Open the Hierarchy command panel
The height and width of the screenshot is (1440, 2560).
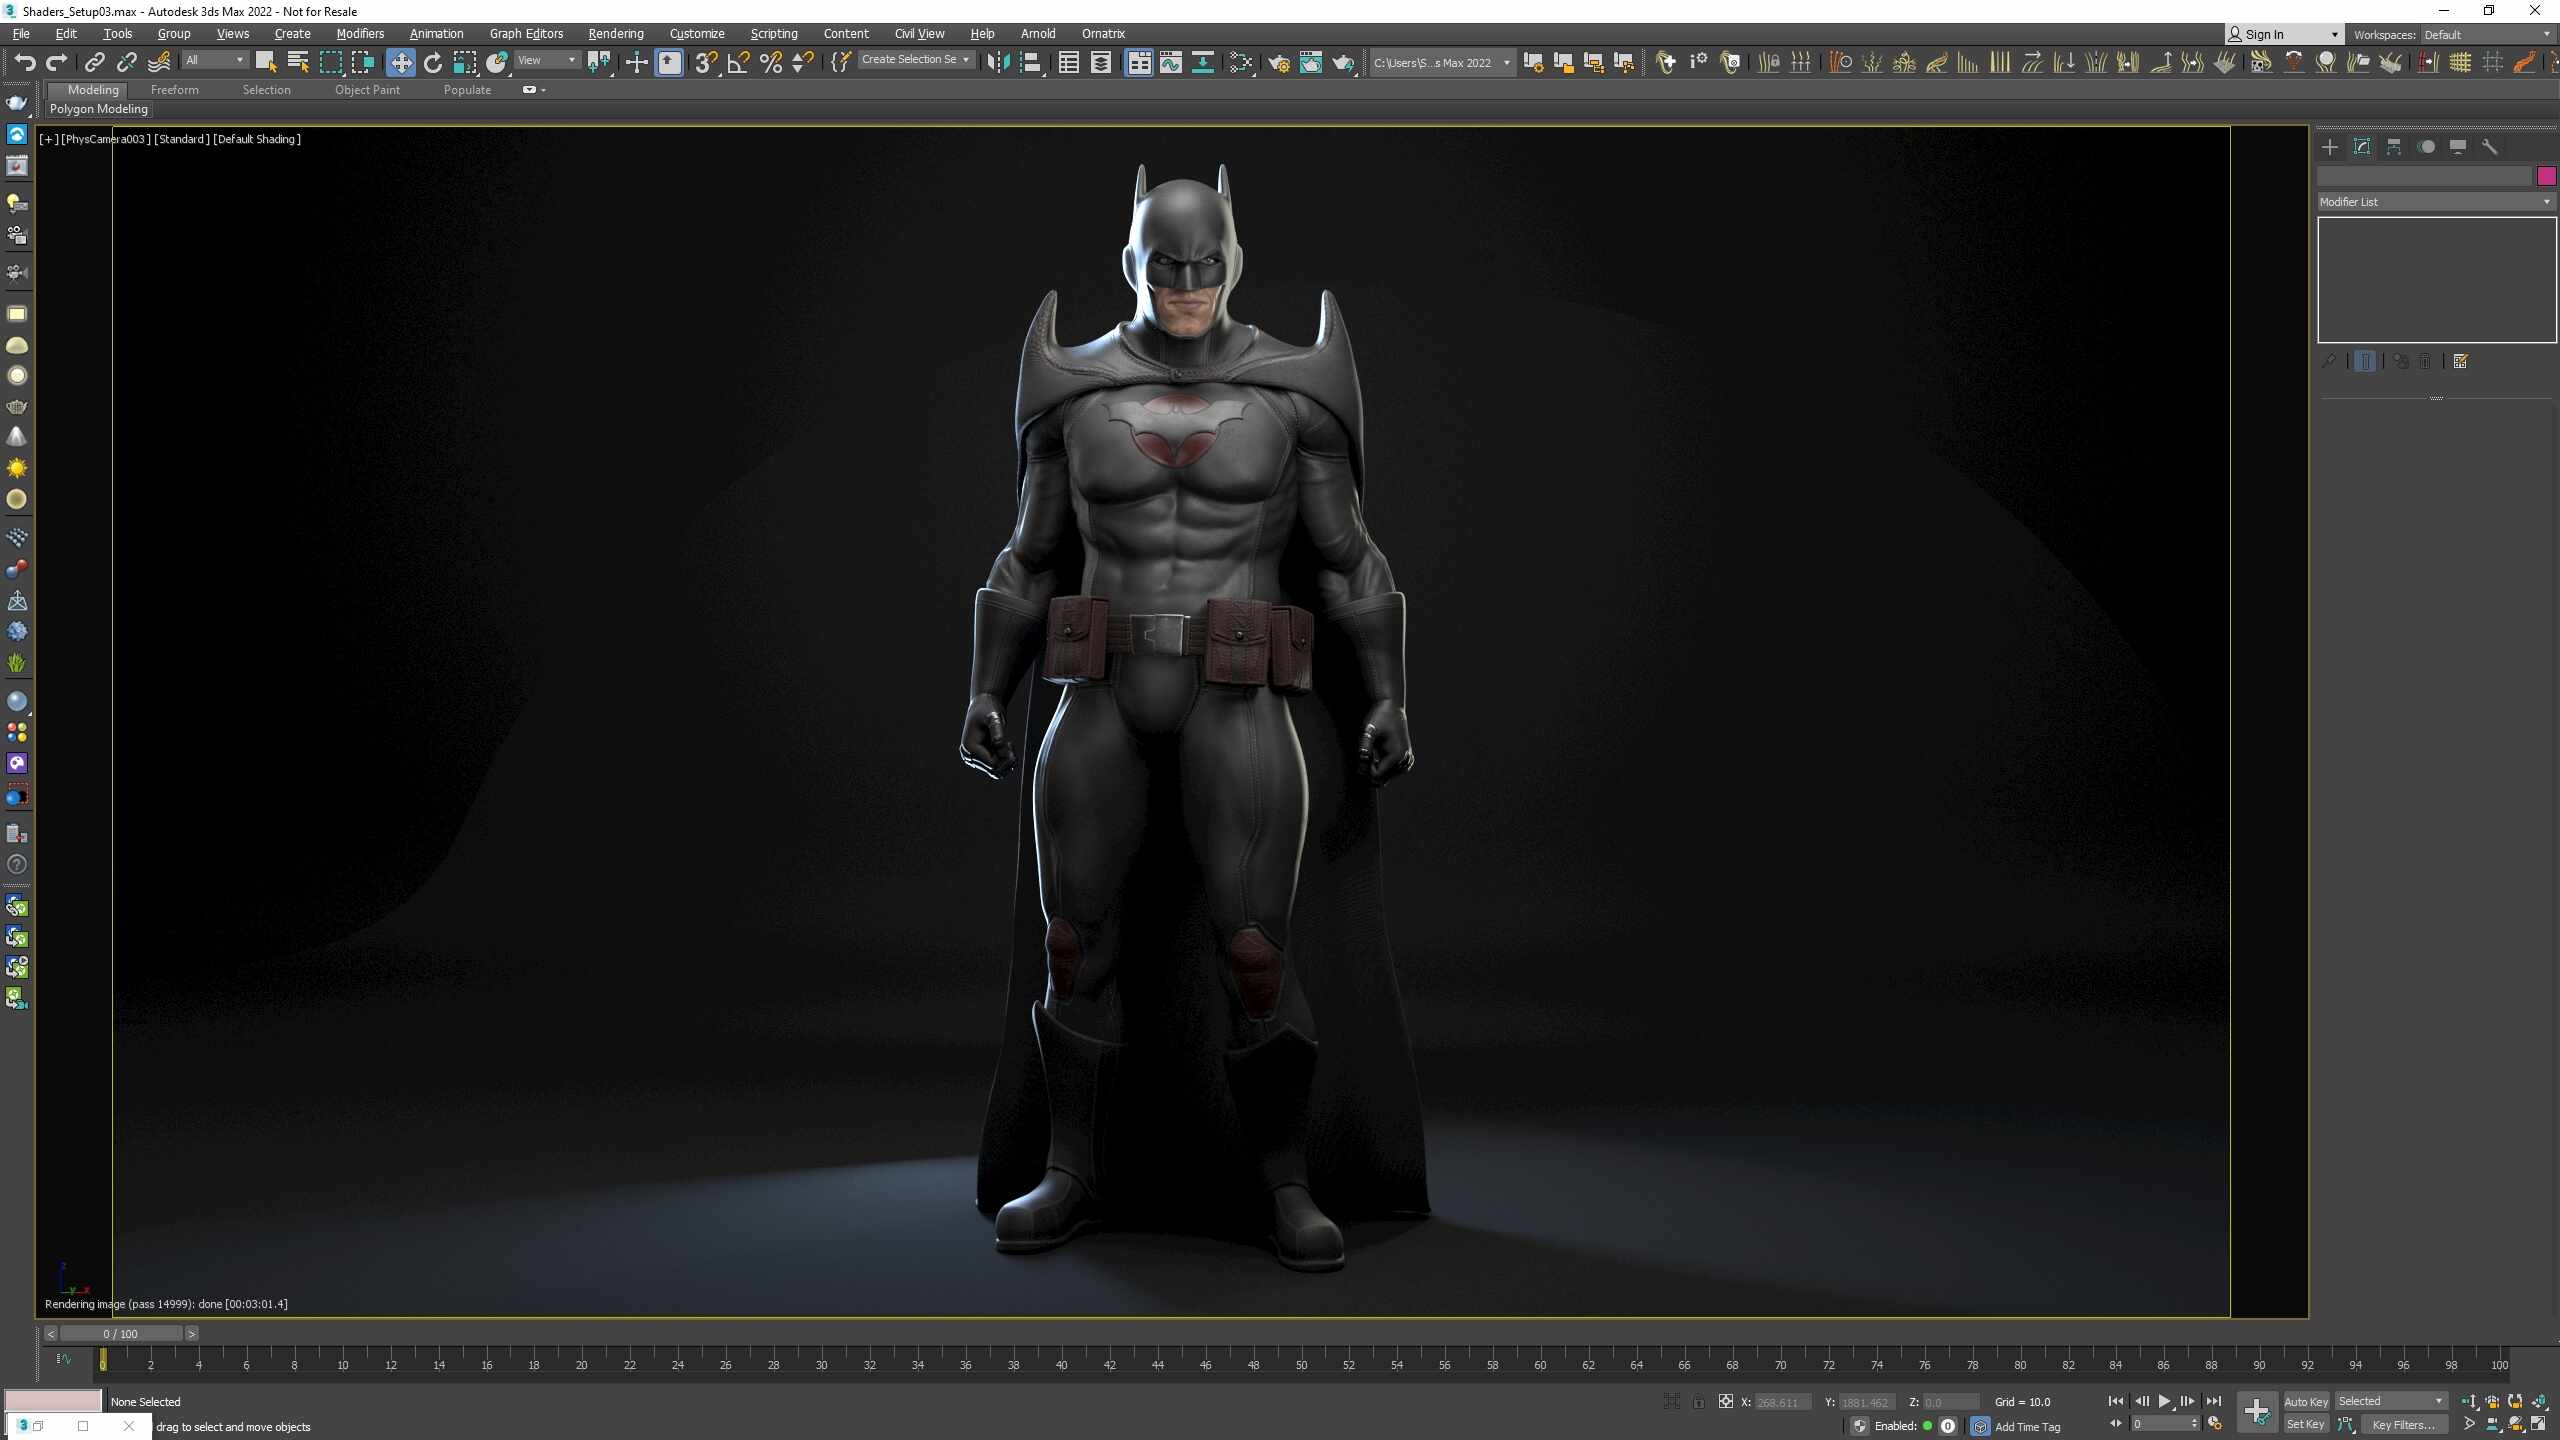point(2394,147)
